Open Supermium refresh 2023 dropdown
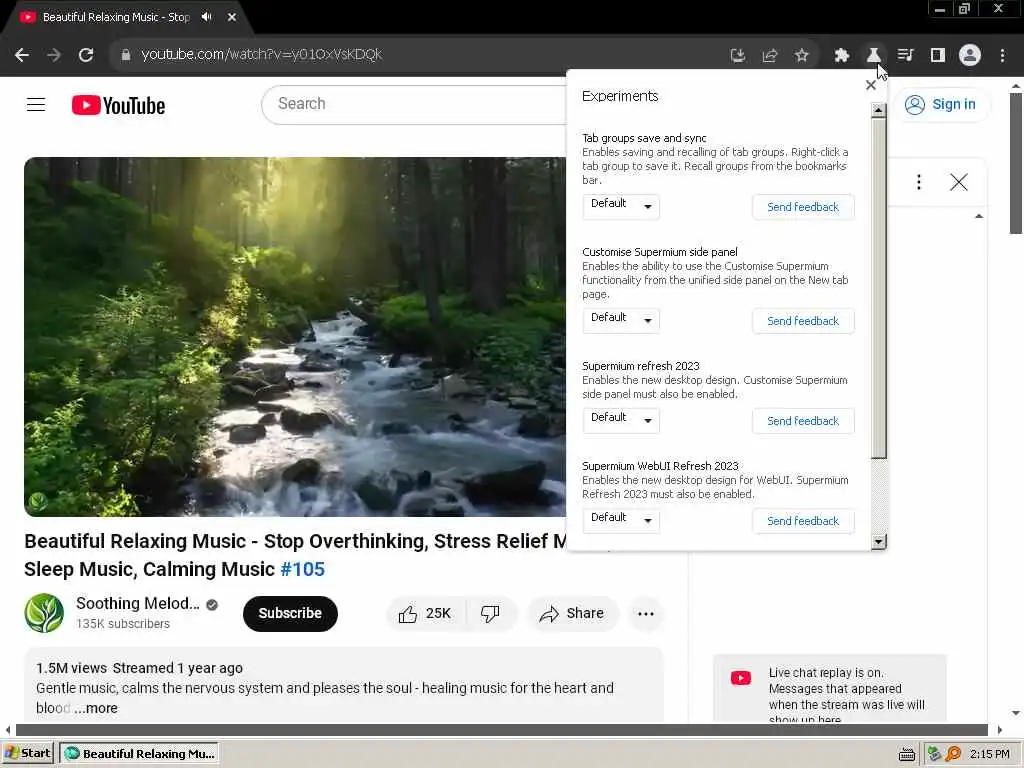 click(621, 420)
